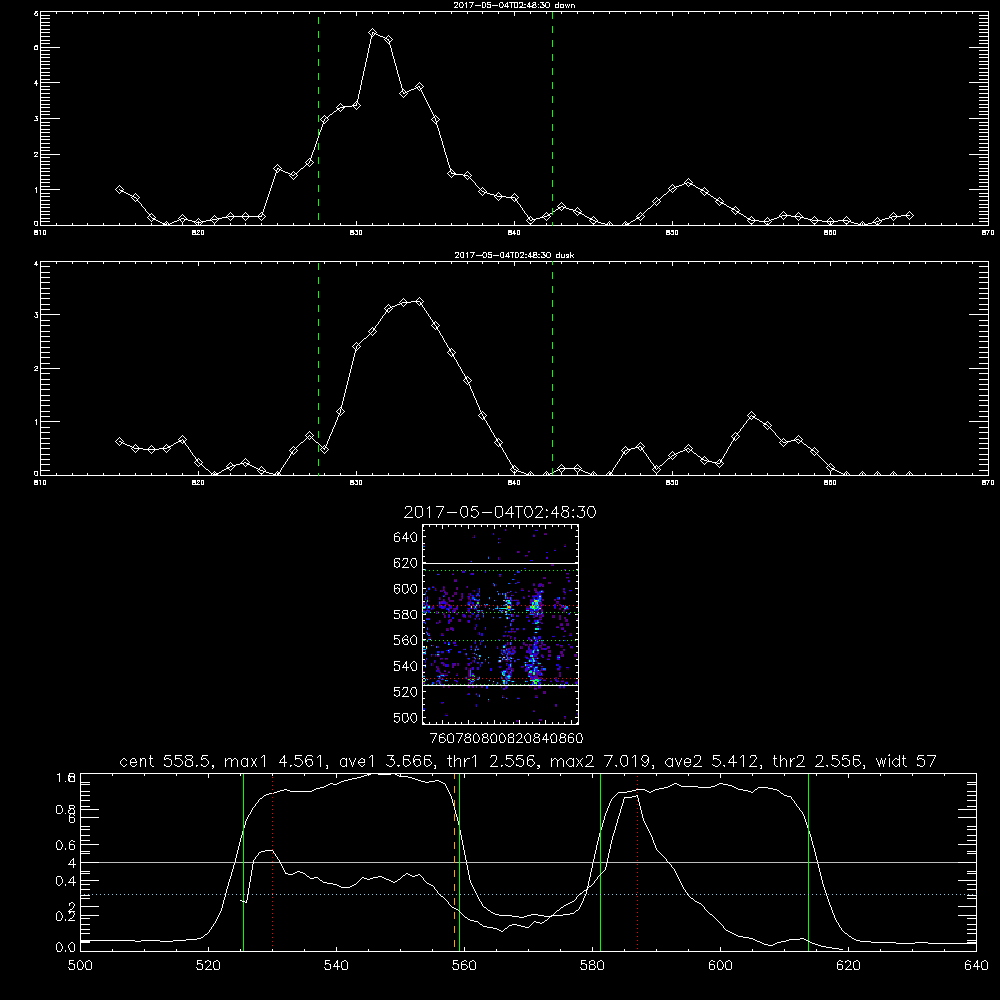Image resolution: width=1000 pixels, height=1000 pixels.
Task: Click the blue dotted threshold line in bottom plot
Action: (528, 895)
